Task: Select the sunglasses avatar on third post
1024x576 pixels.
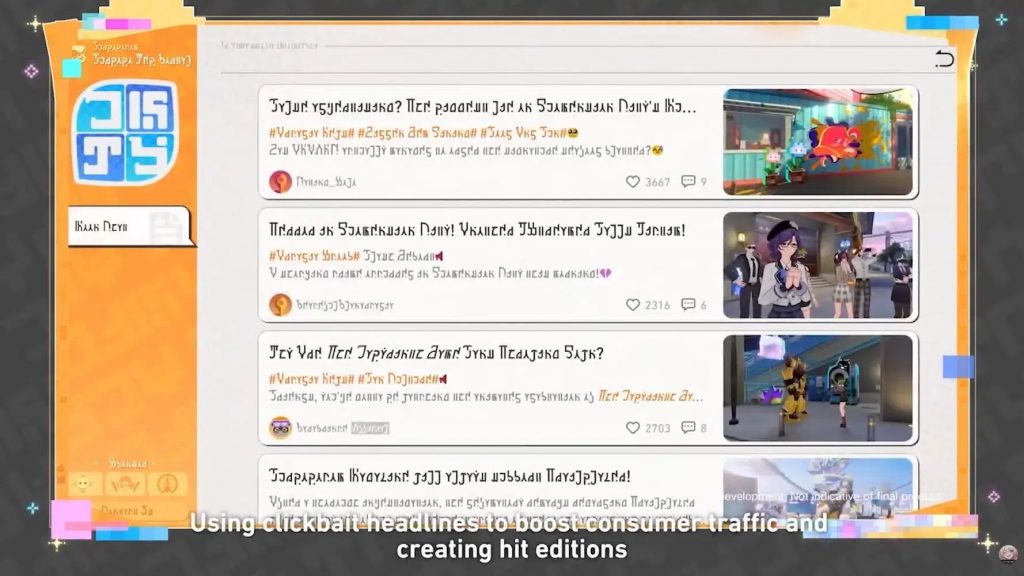Action: click(x=280, y=428)
